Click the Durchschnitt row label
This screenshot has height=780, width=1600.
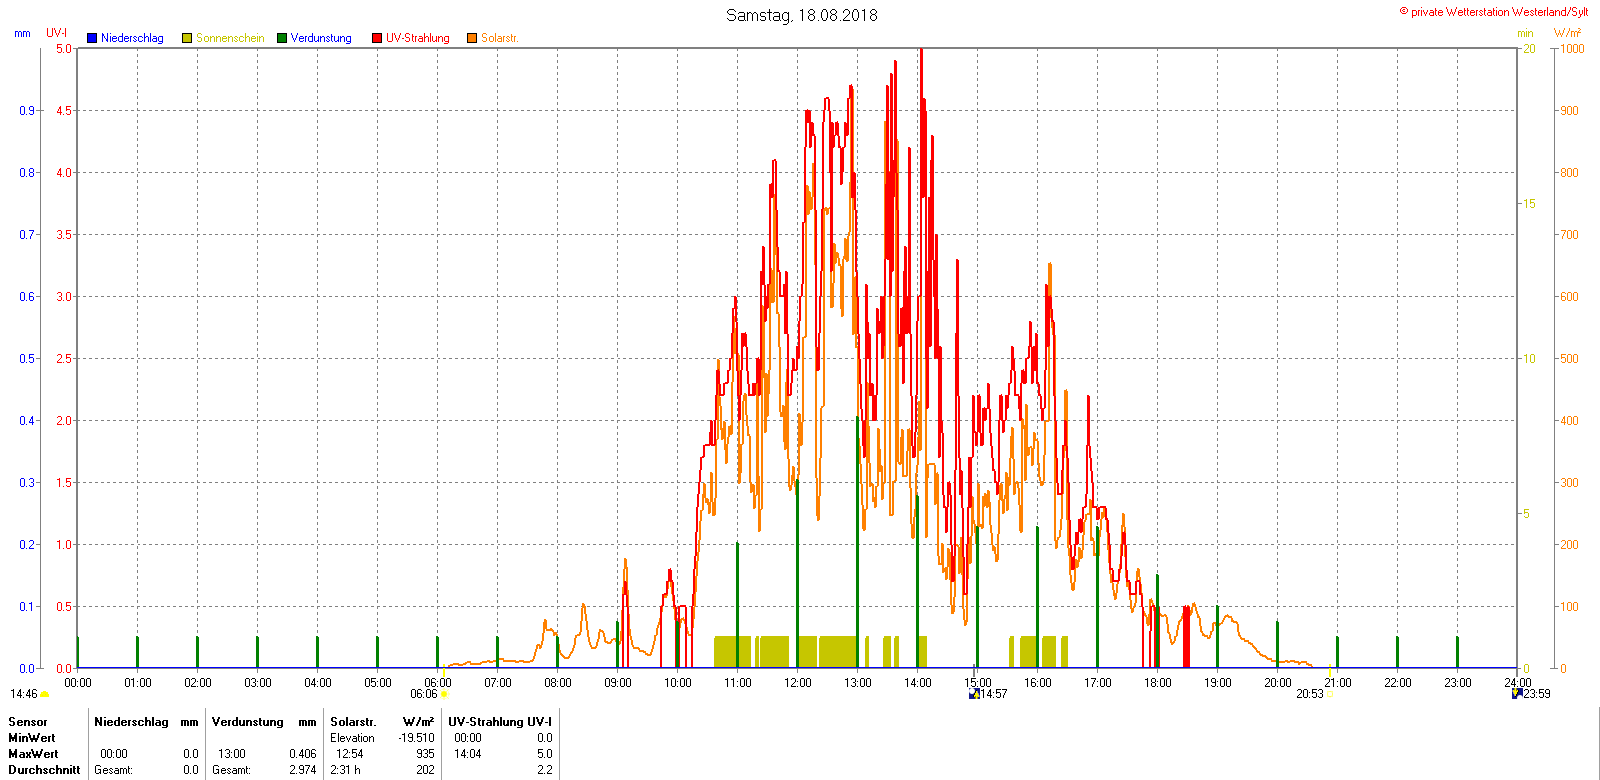[44, 770]
